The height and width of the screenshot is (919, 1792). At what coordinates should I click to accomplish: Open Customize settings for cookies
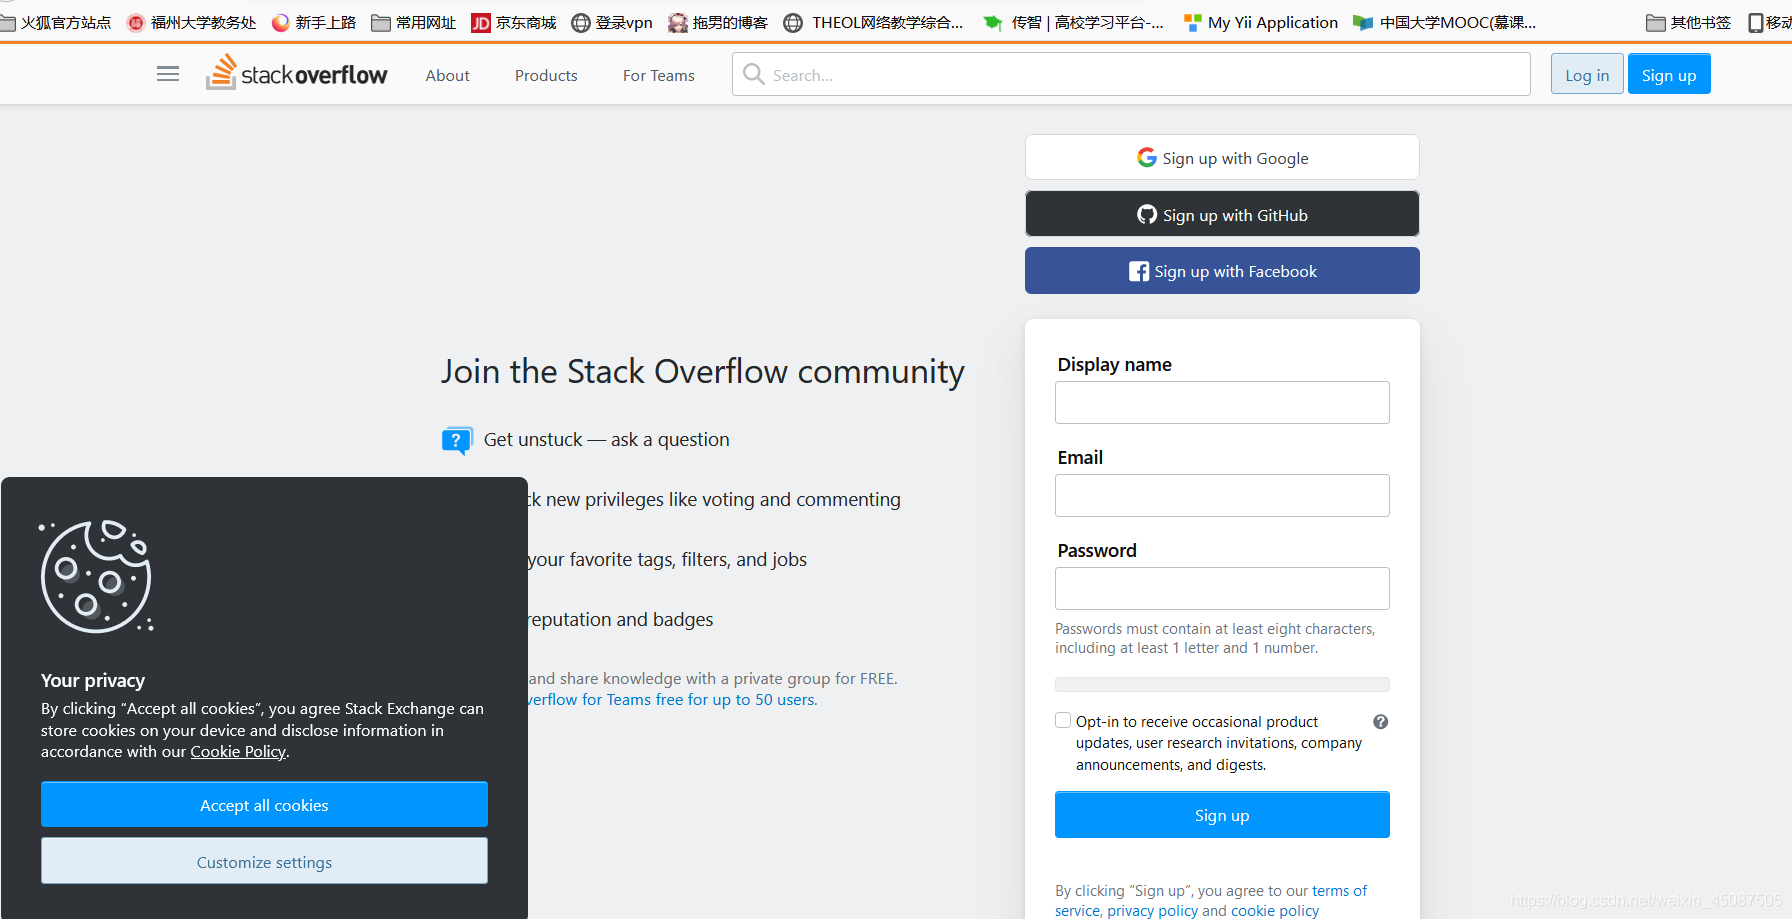click(x=264, y=861)
